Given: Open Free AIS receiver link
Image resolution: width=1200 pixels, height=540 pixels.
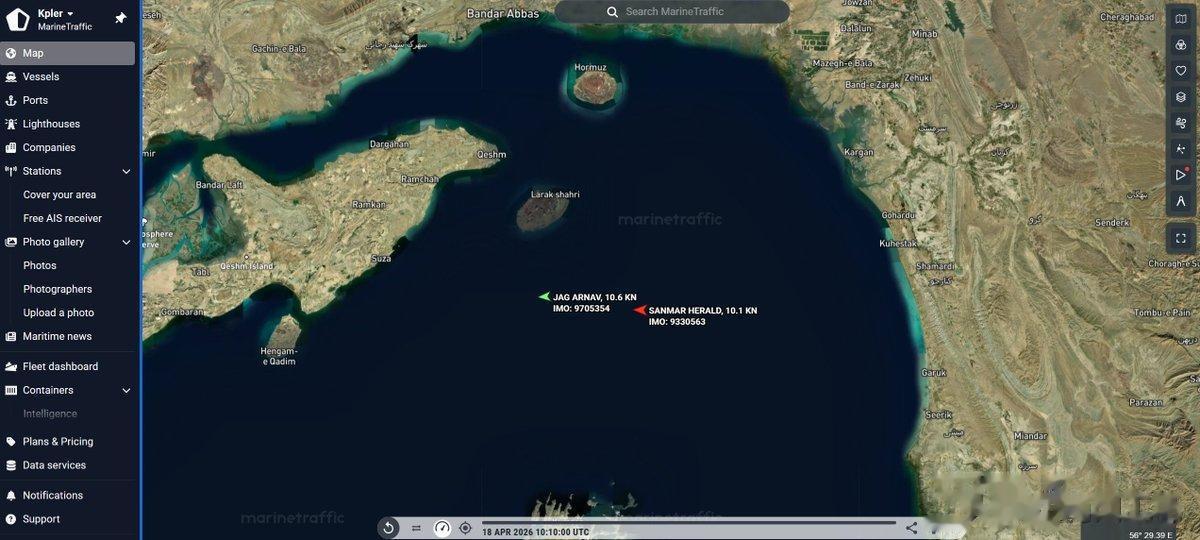Looking at the screenshot, I should 63,218.
